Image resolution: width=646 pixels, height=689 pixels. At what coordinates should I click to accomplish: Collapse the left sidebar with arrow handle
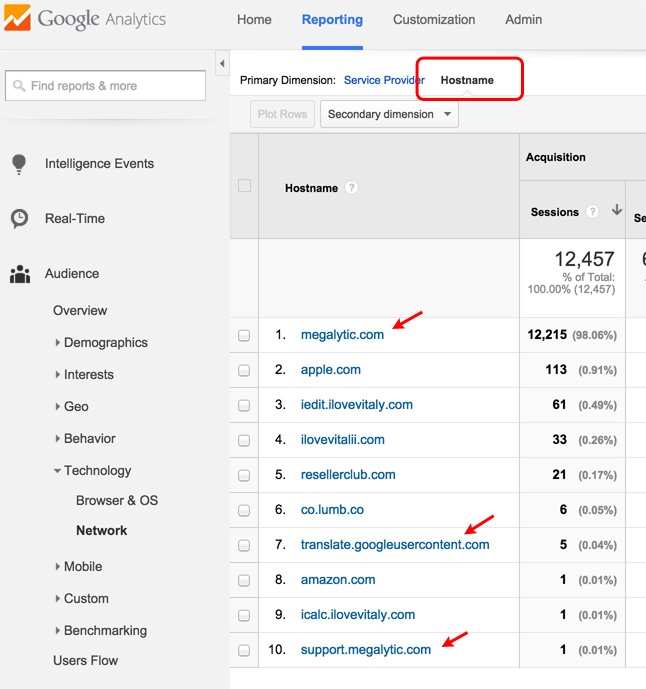221,65
